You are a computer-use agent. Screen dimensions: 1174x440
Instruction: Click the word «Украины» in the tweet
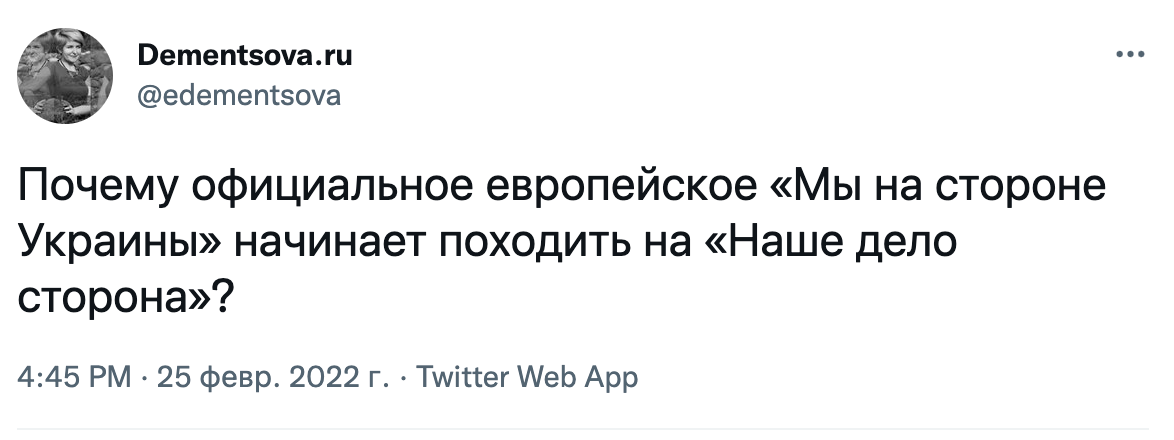pos(111,244)
